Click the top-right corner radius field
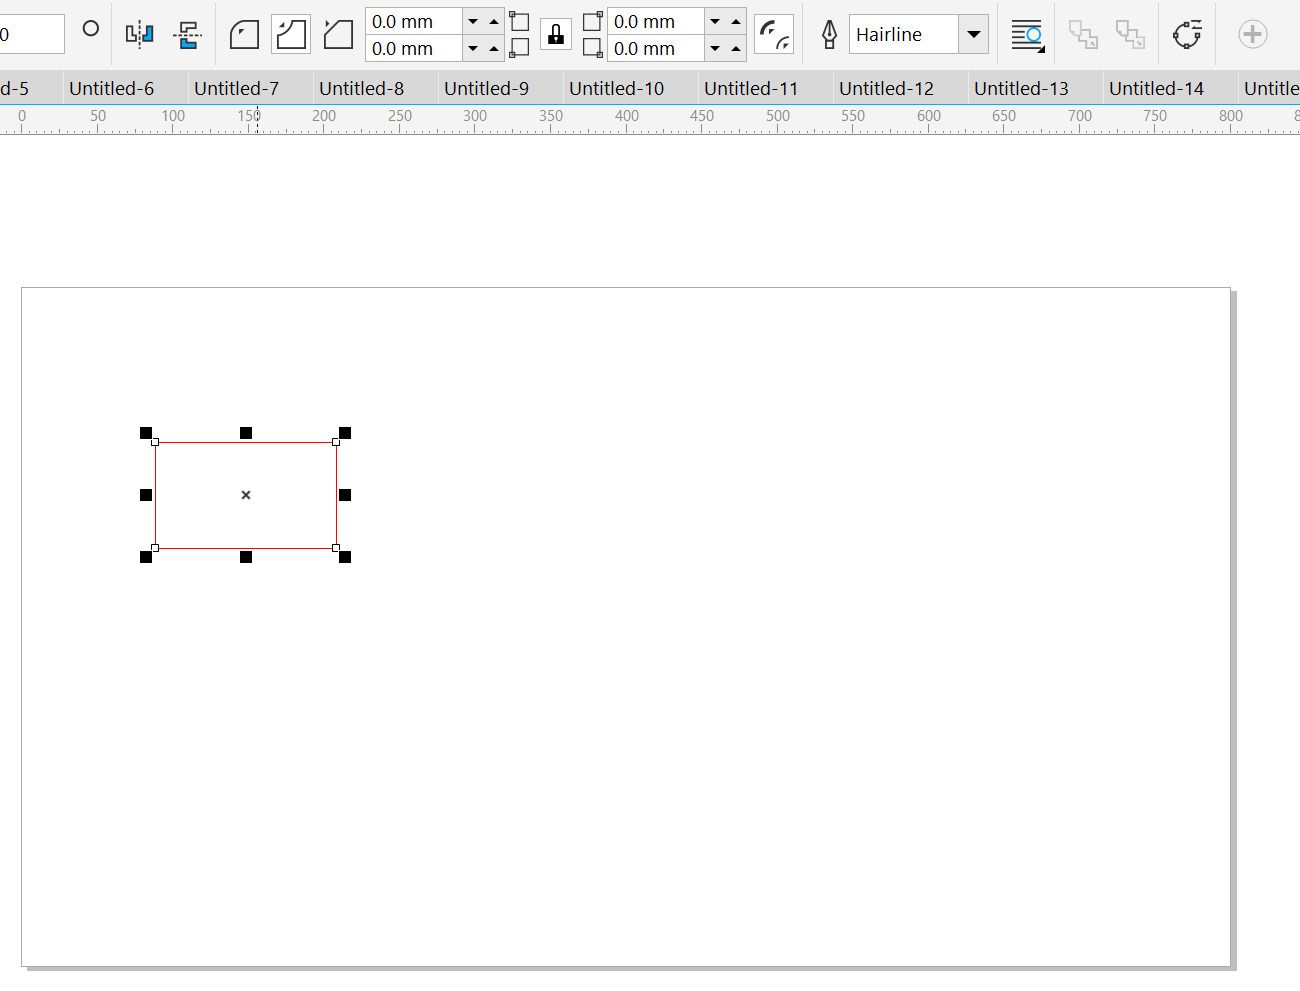 (656, 21)
